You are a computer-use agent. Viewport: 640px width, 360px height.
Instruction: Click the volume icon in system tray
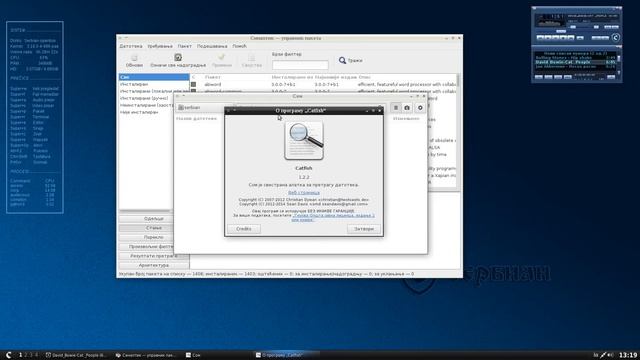click(610, 355)
